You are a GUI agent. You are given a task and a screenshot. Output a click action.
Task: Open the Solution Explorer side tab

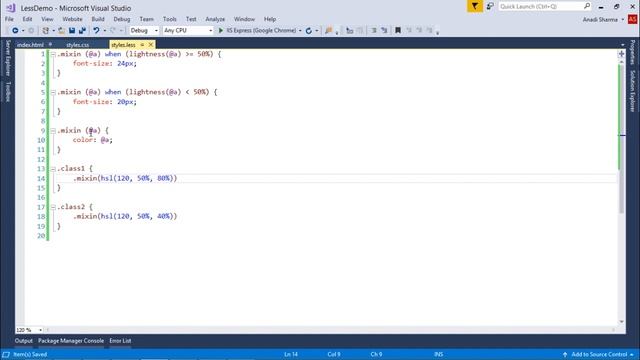[x=632, y=91]
